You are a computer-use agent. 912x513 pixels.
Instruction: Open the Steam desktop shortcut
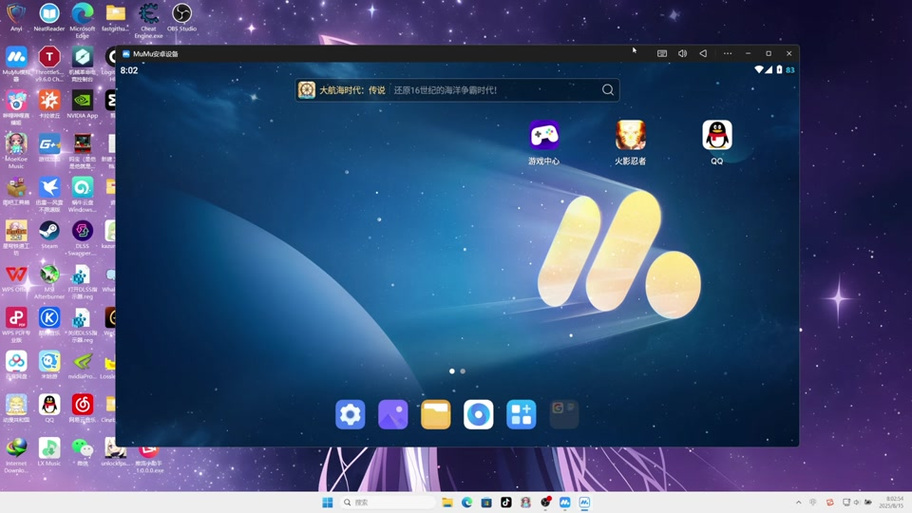point(49,235)
